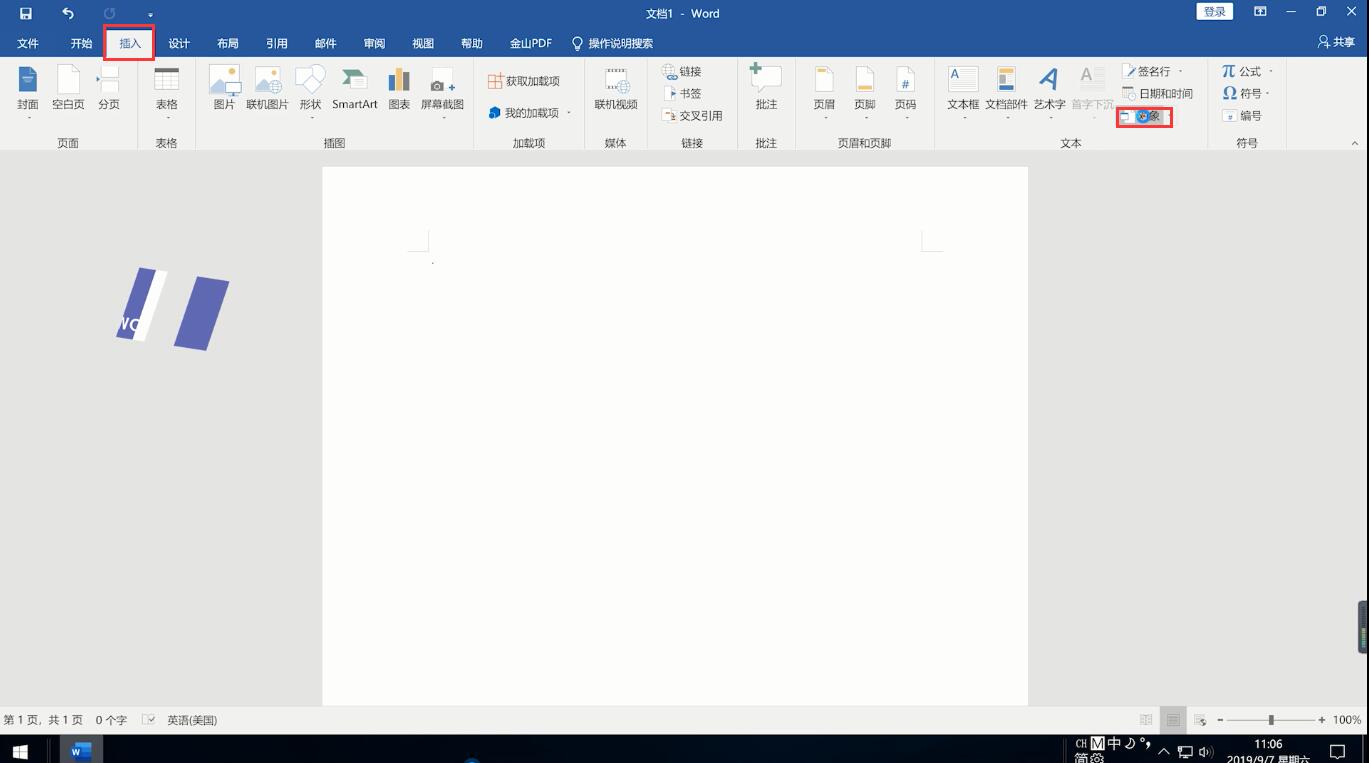Image resolution: width=1369 pixels, height=763 pixels.
Task: Switch to the Home (开始) tab
Action: (81, 43)
